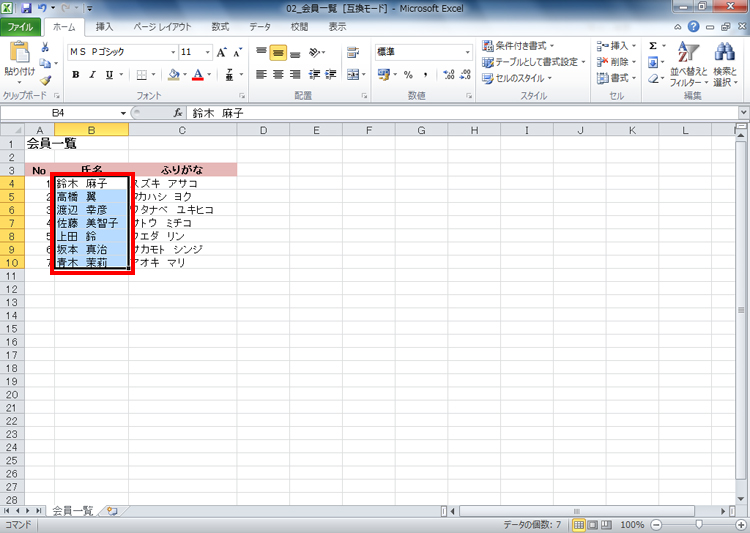The width and height of the screenshot is (750, 533).
Task: Click AutoSum sigma icon
Action: tap(653, 46)
